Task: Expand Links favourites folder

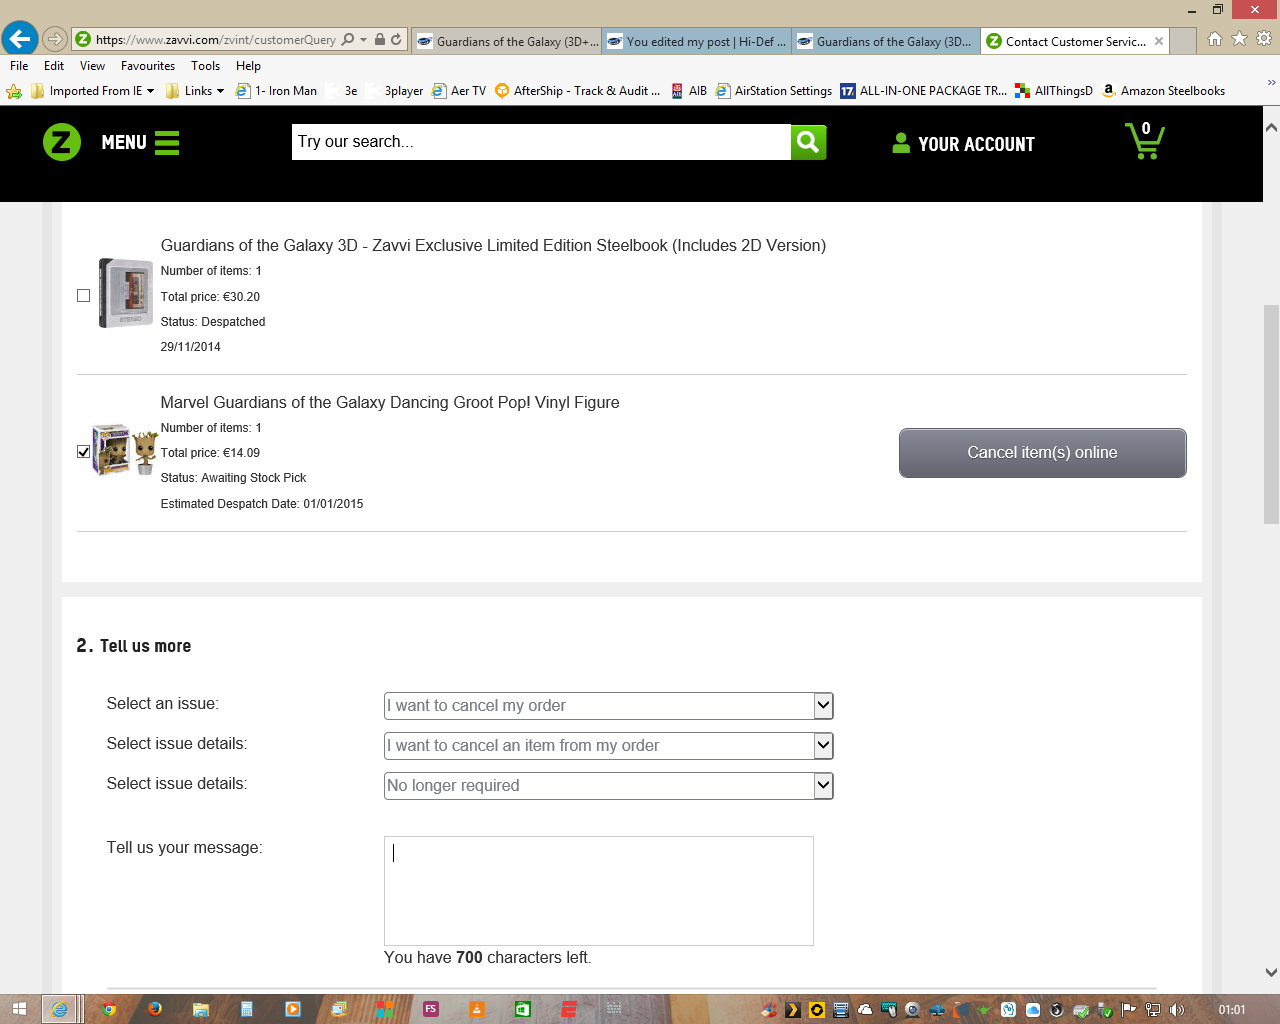Action: coord(195,91)
